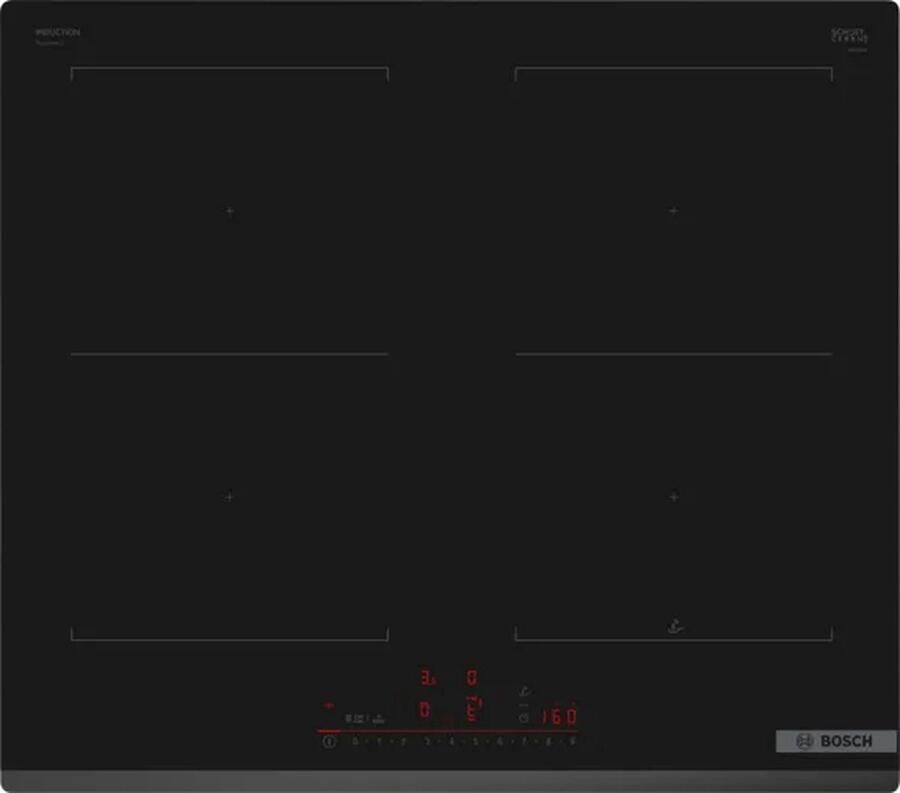Tap the min/sec timer indicator icon
Image resolution: width=900 pixels, height=793 pixels.
pyautogui.click(x=361, y=717)
